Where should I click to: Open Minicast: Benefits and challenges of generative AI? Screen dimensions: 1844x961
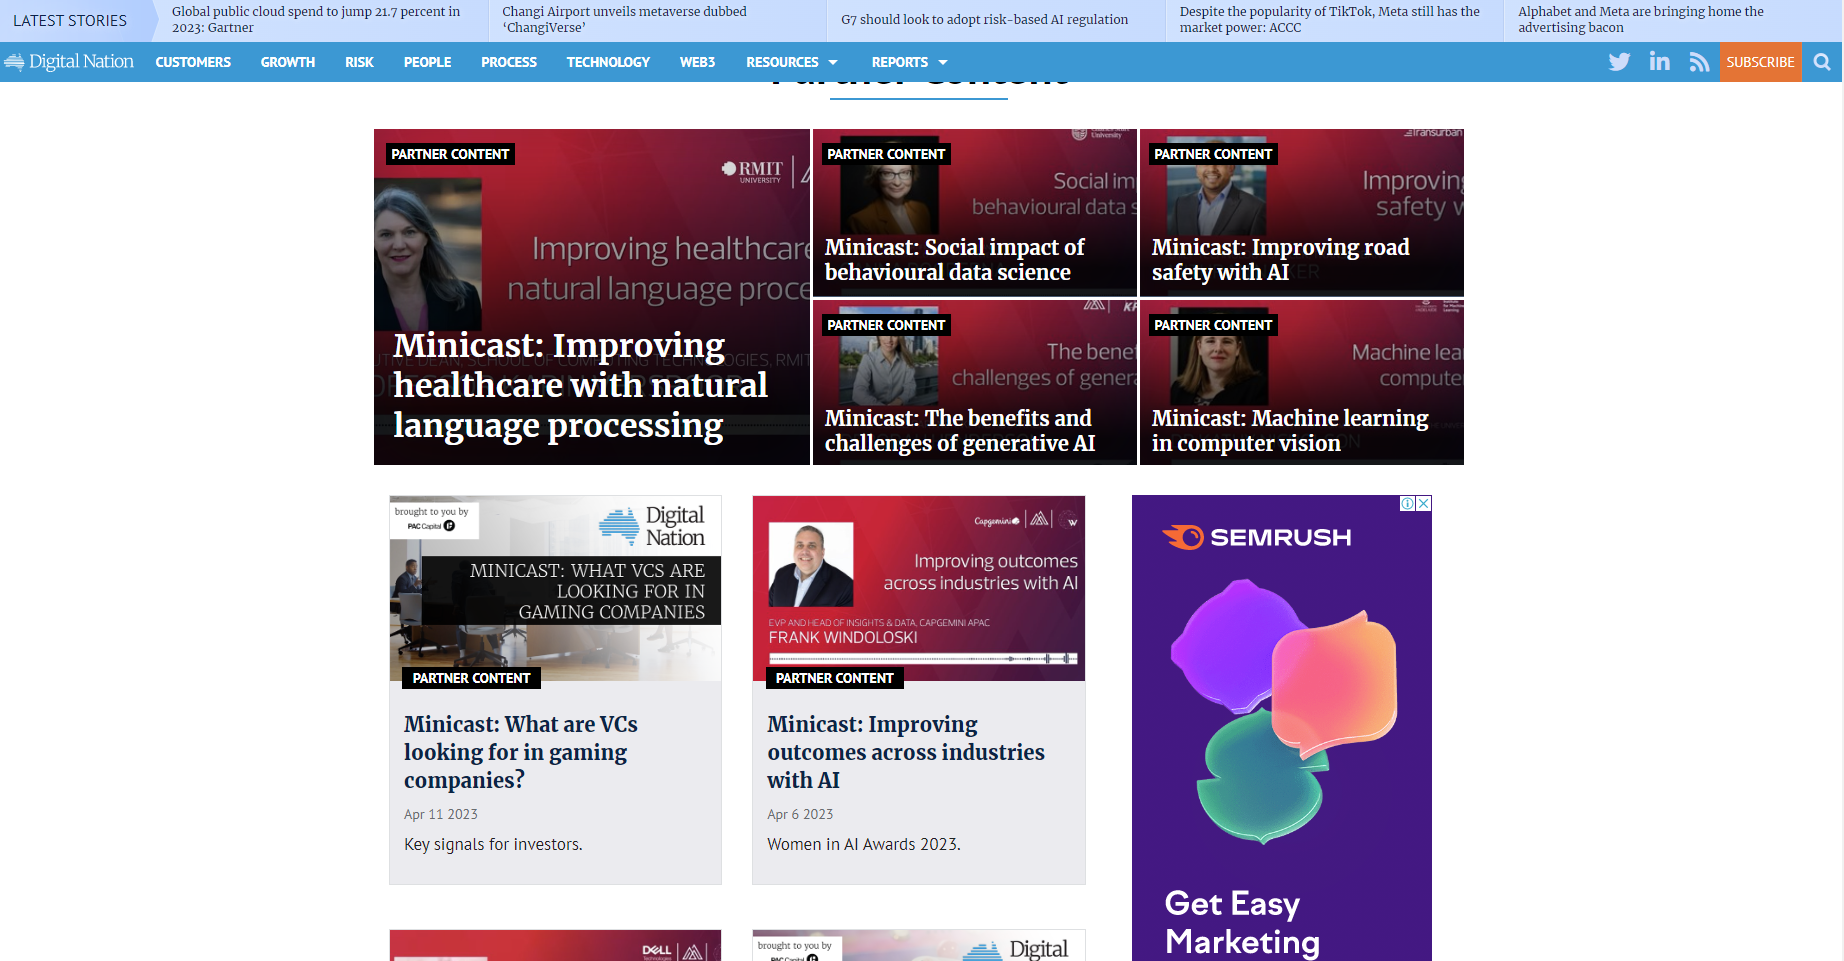point(975,382)
